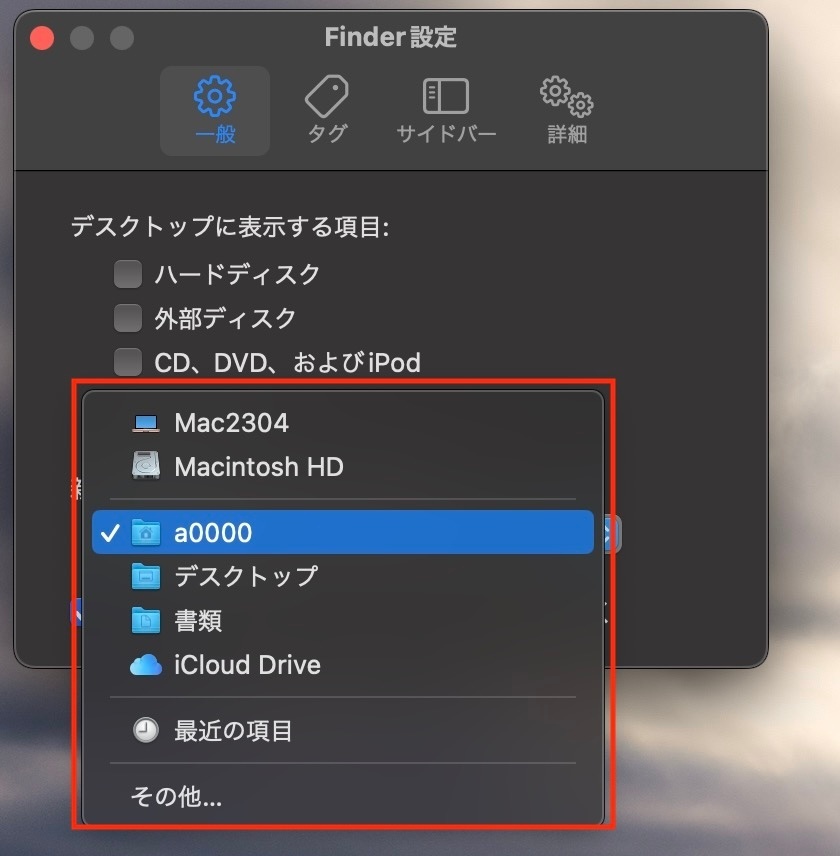Click the a0000 home folder icon
This screenshot has height=856, width=840.
(x=146, y=532)
